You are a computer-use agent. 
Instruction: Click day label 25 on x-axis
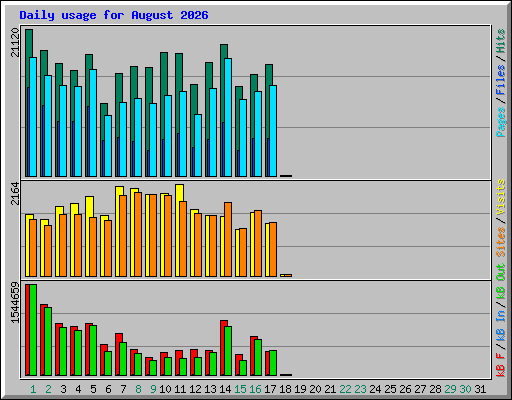coord(390,389)
